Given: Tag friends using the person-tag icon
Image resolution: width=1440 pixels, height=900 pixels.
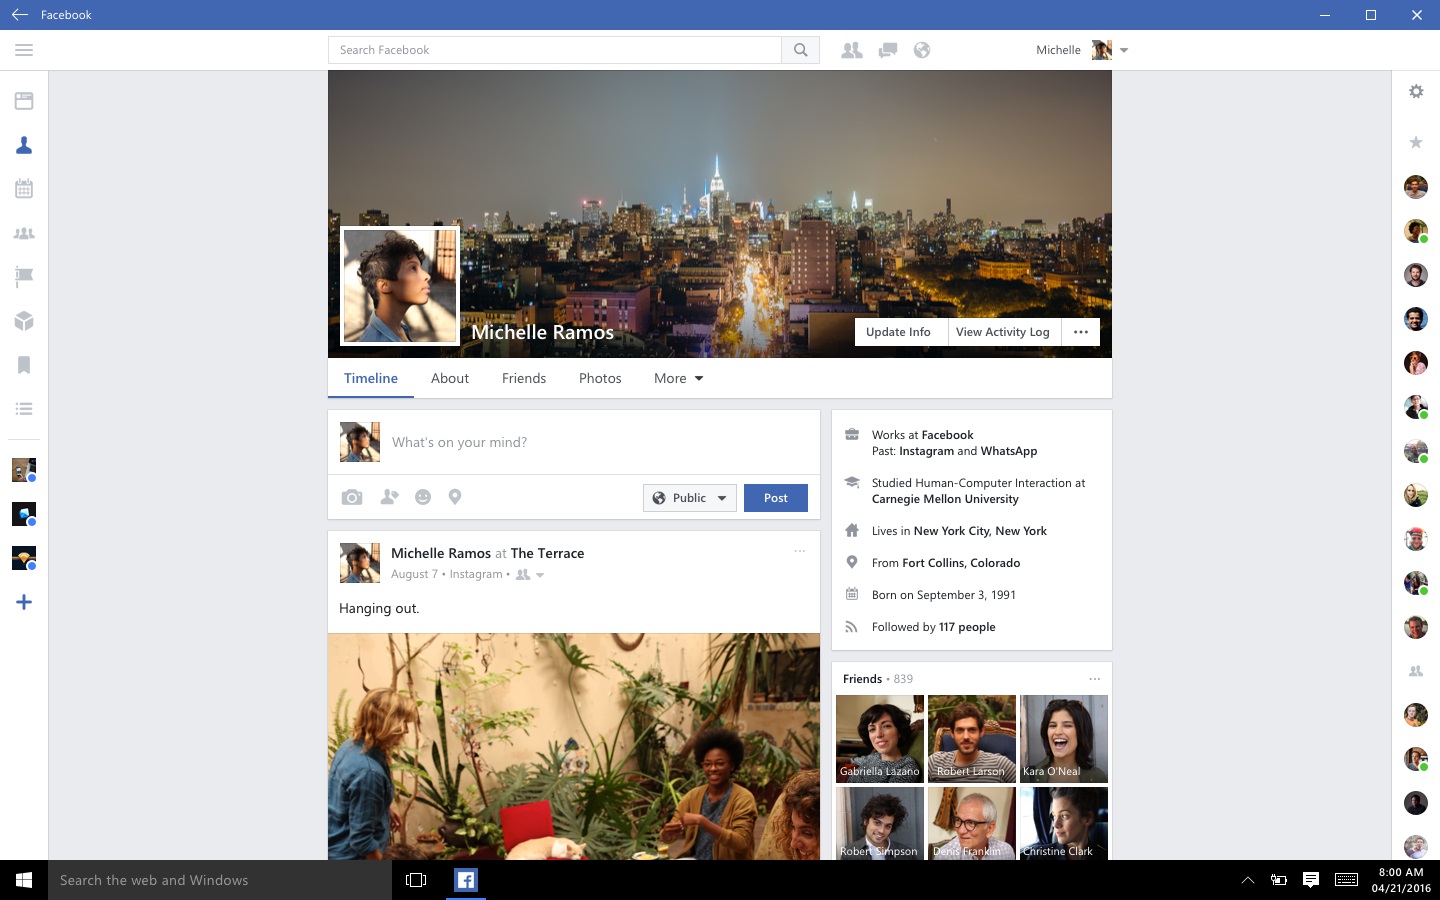Looking at the screenshot, I should click(x=389, y=497).
